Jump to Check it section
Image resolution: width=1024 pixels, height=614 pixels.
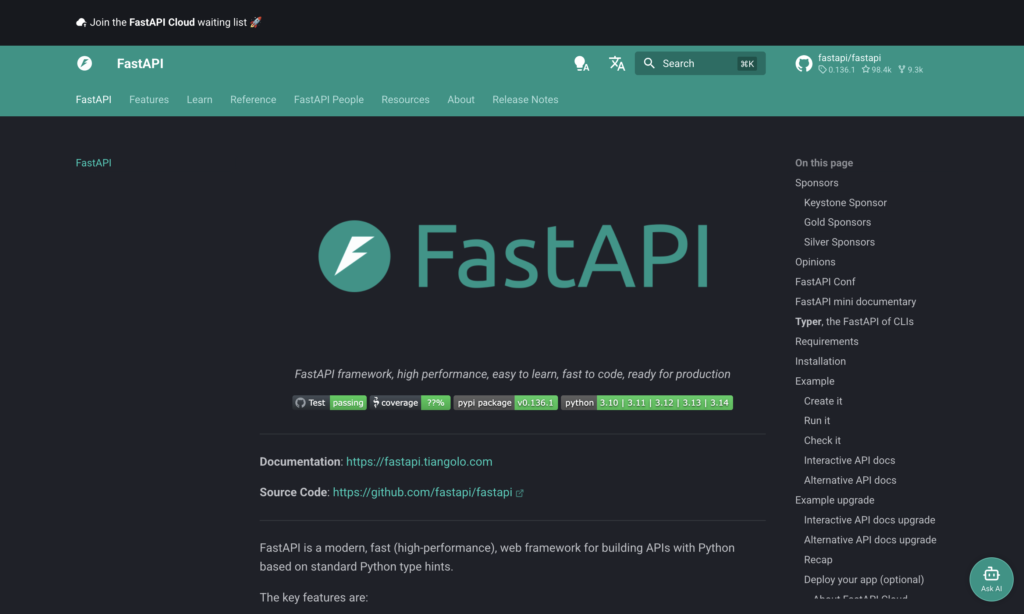[x=822, y=440]
